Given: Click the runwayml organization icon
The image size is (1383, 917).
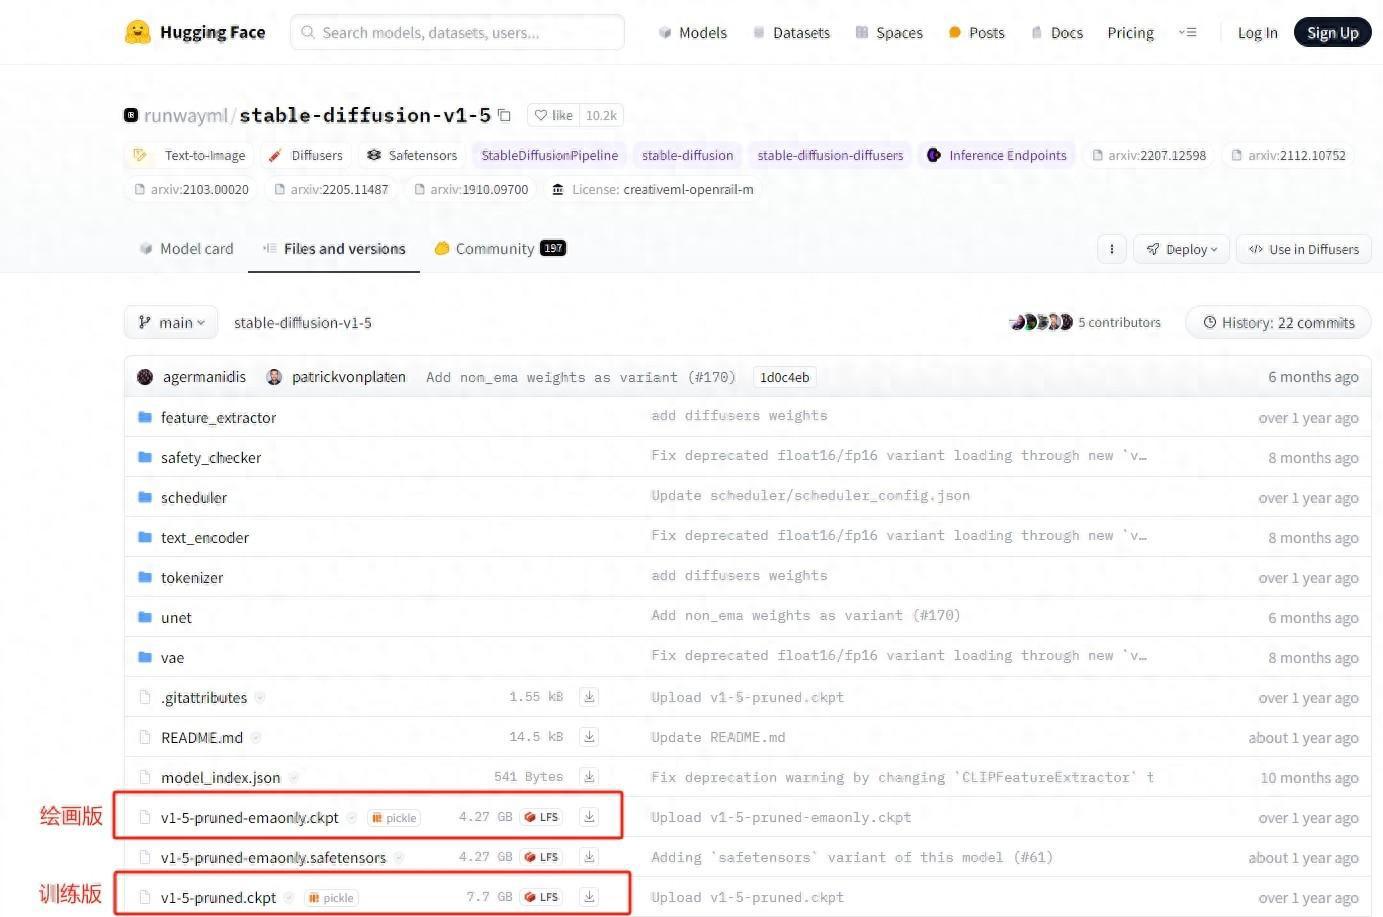Looking at the screenshot, I should (x=131, y=115).
